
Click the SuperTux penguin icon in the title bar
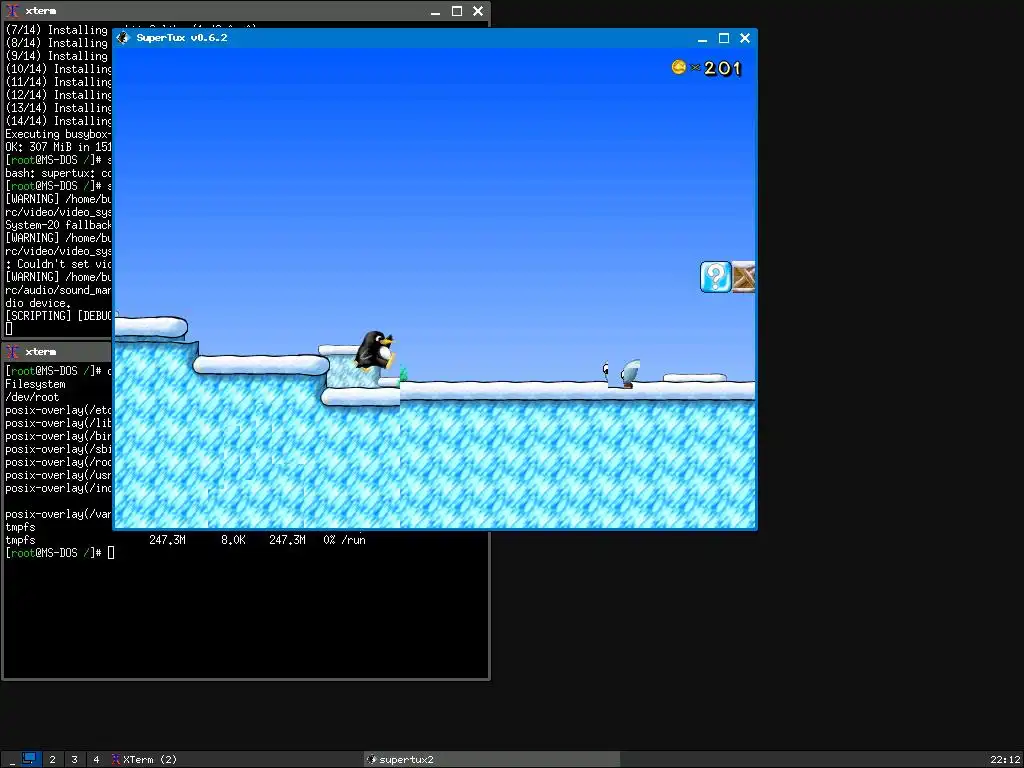123,38
